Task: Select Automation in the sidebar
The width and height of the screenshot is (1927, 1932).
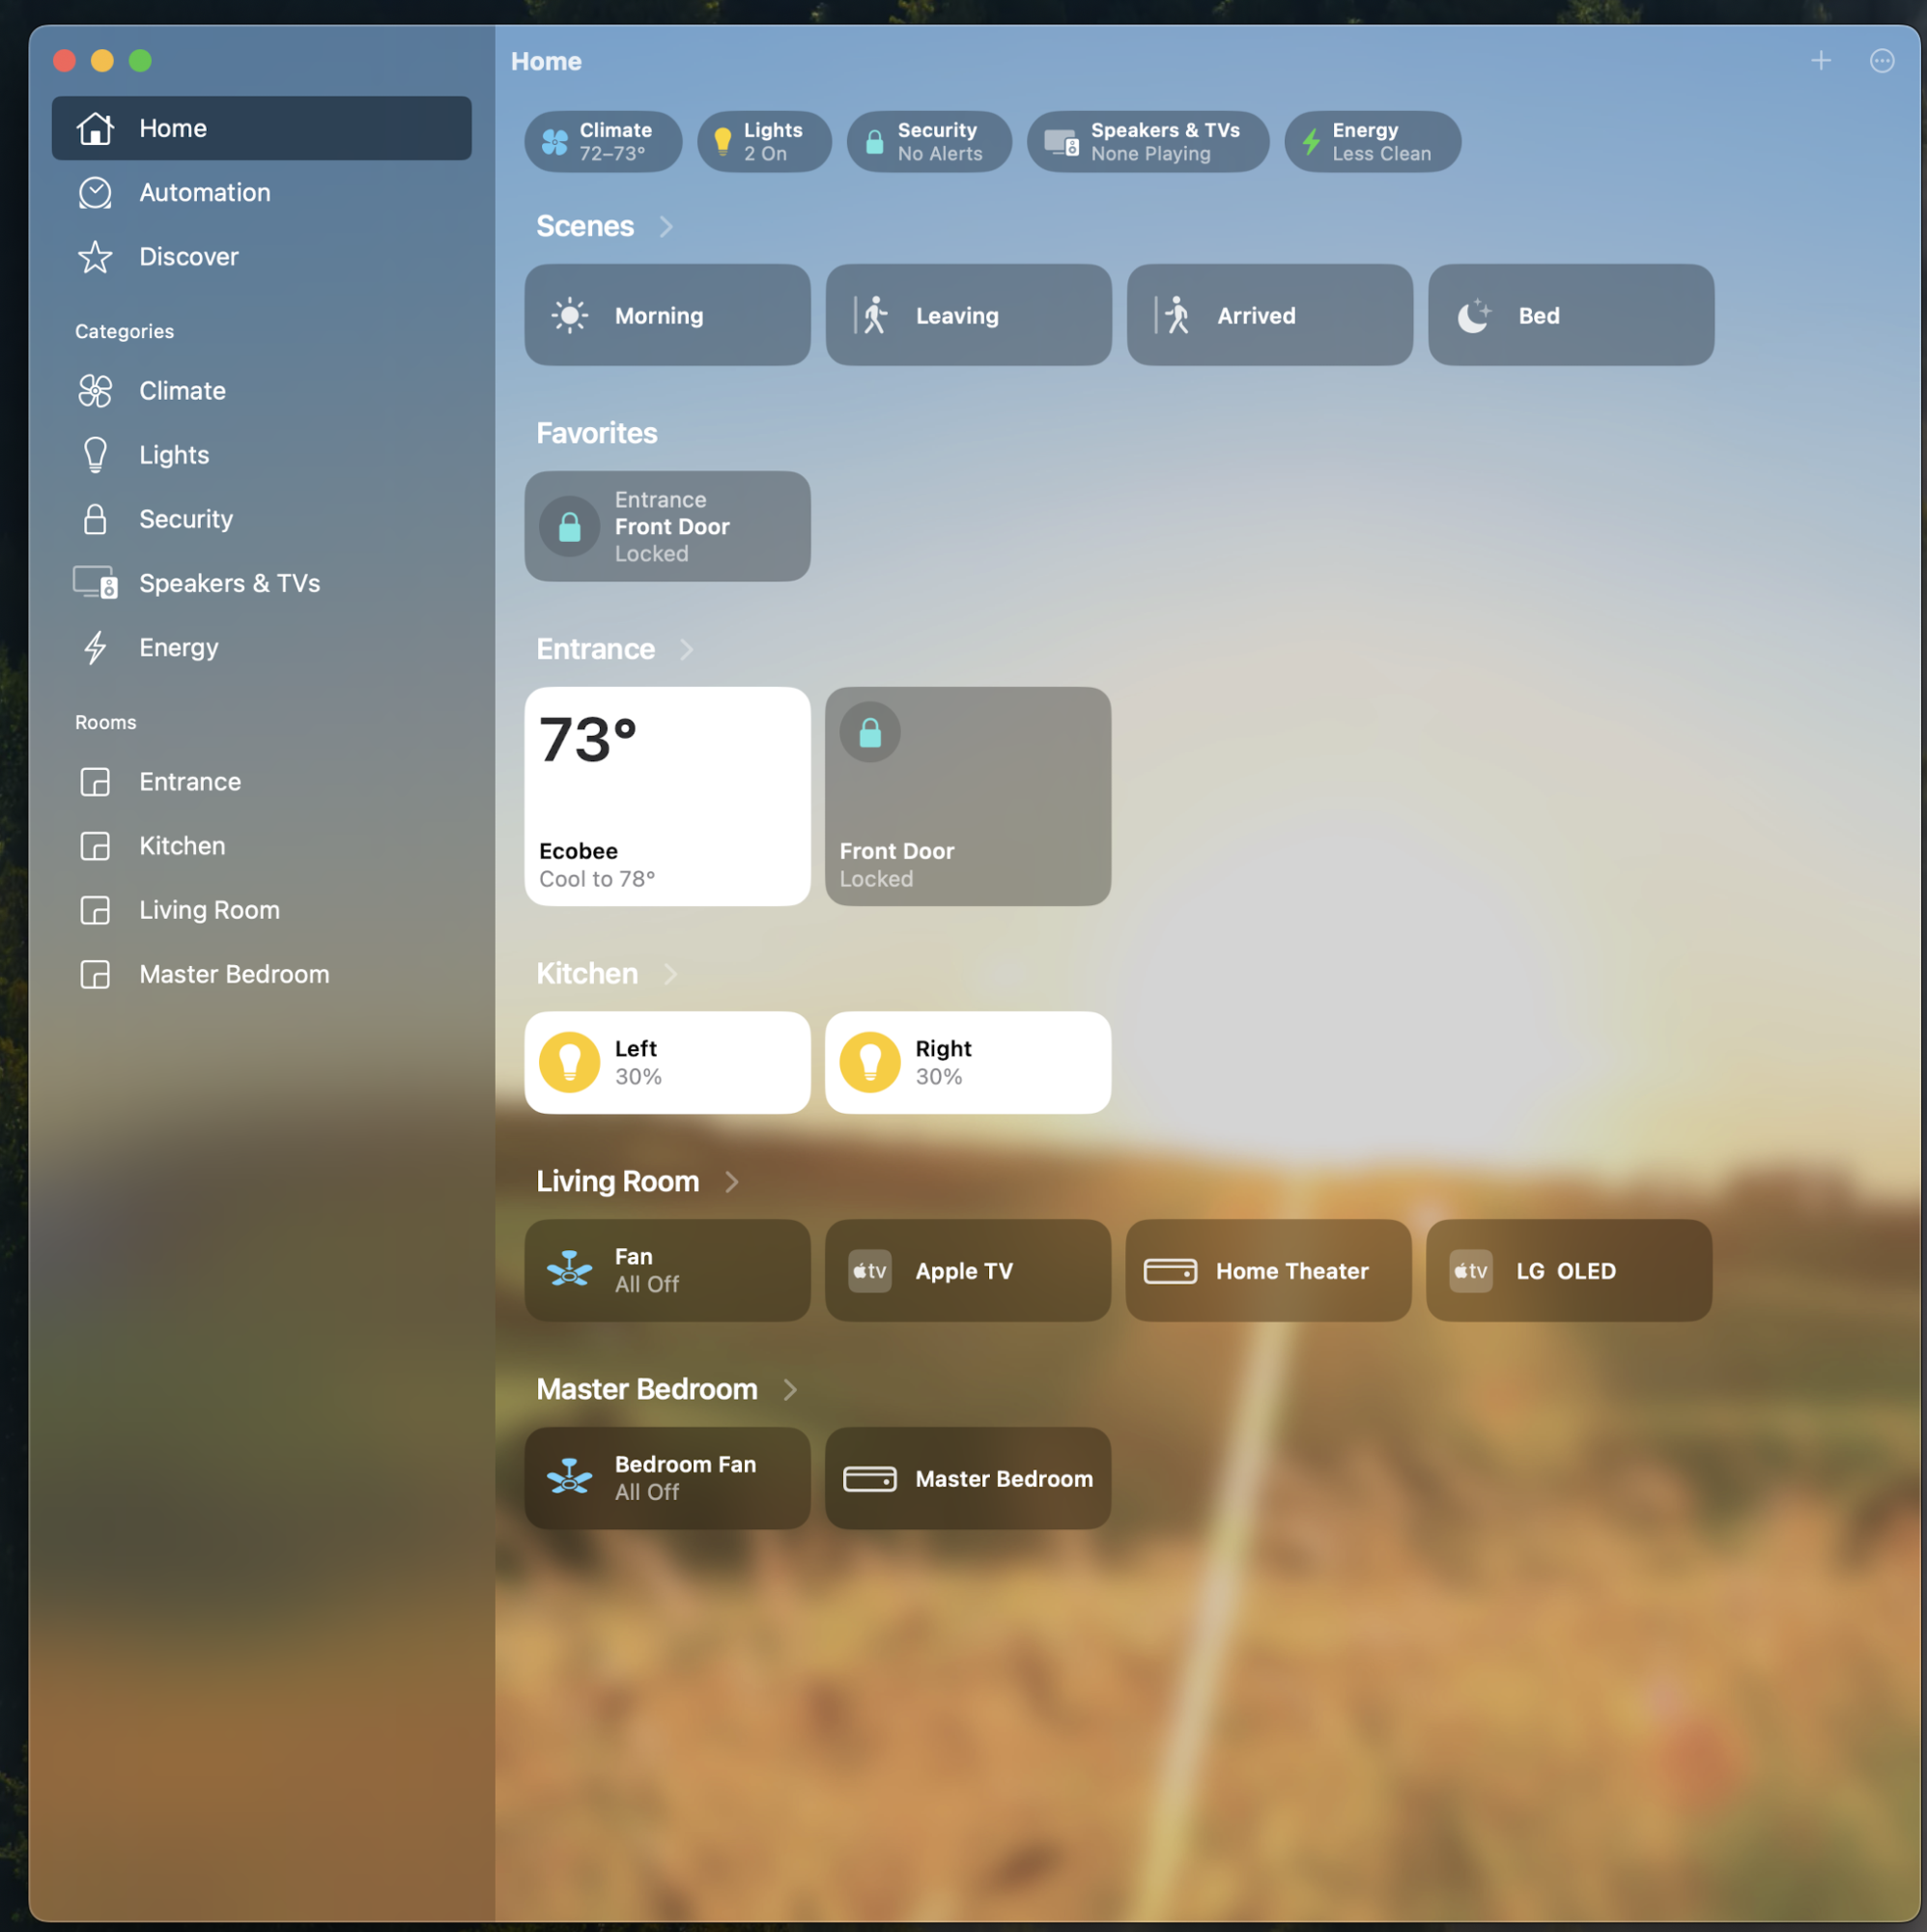Action: [x=204, y=192]
